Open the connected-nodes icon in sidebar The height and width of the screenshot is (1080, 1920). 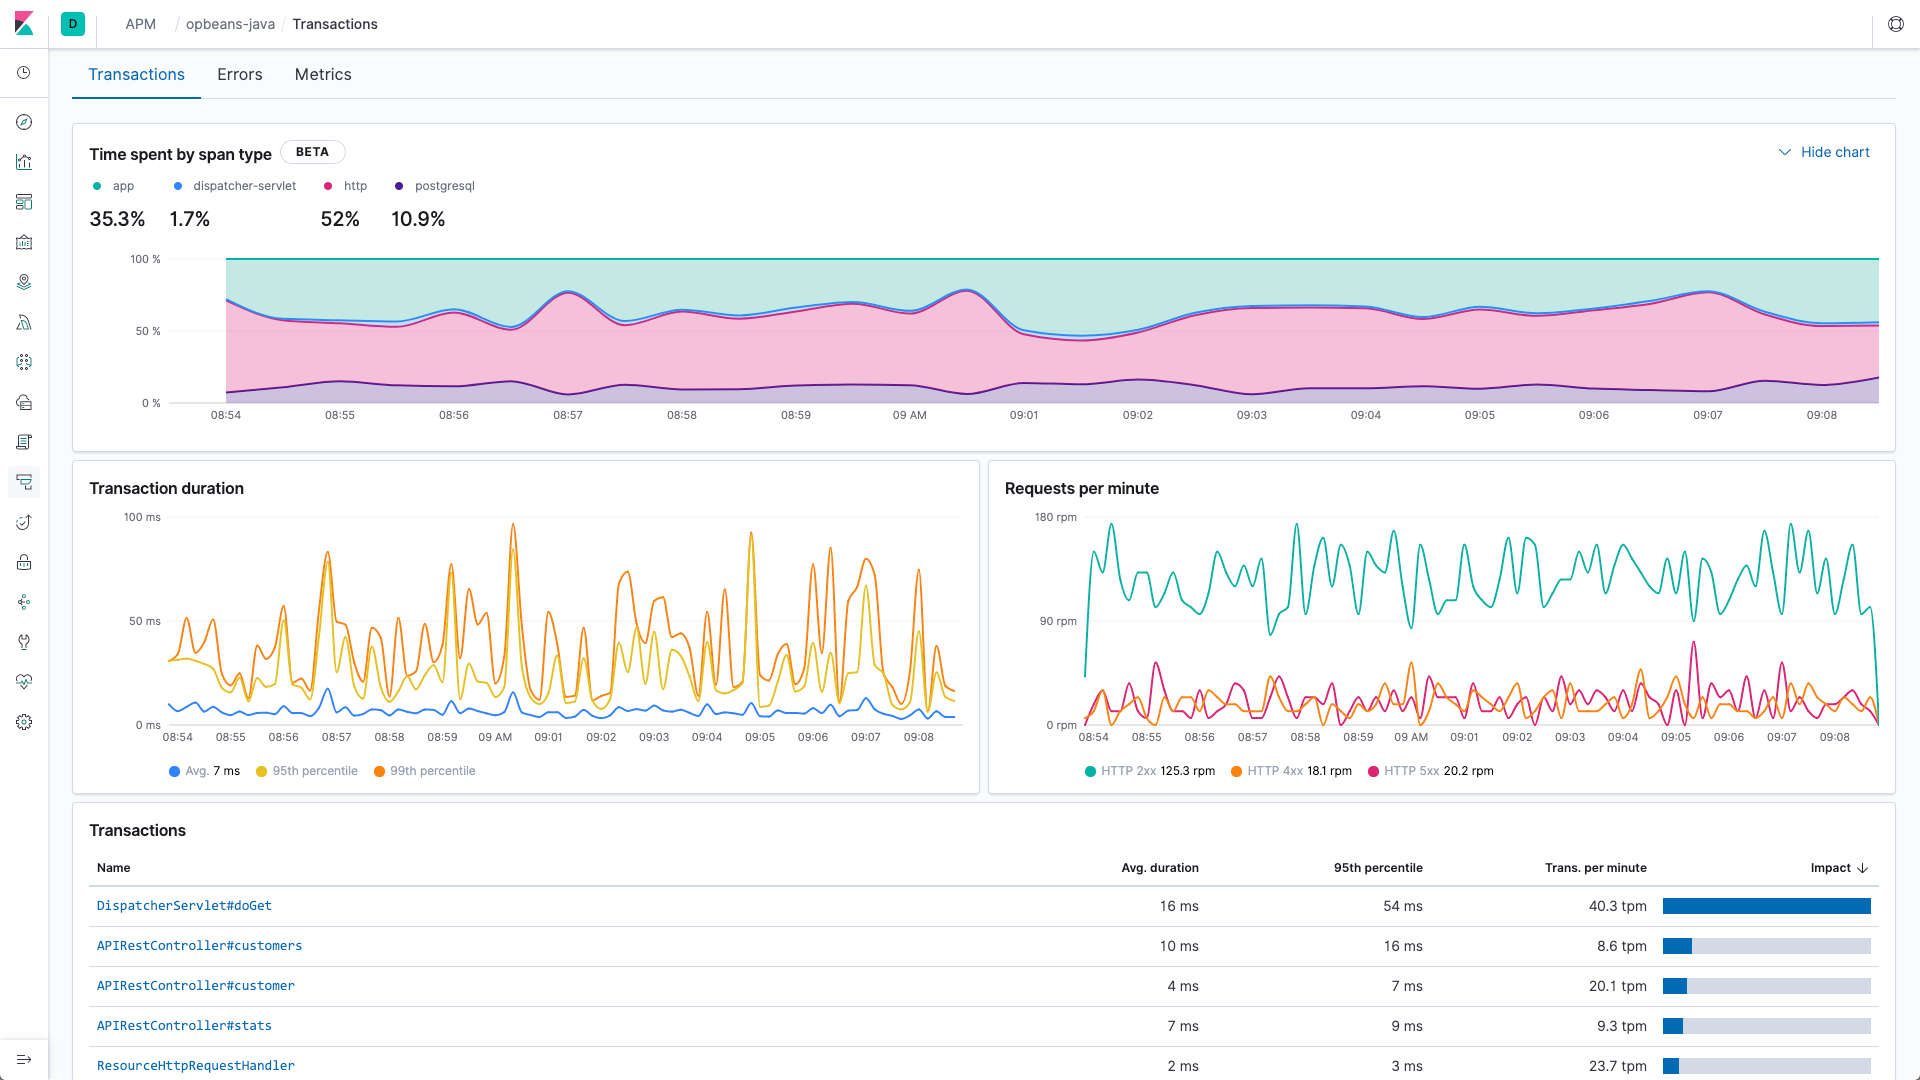click(x=24, y=602)
